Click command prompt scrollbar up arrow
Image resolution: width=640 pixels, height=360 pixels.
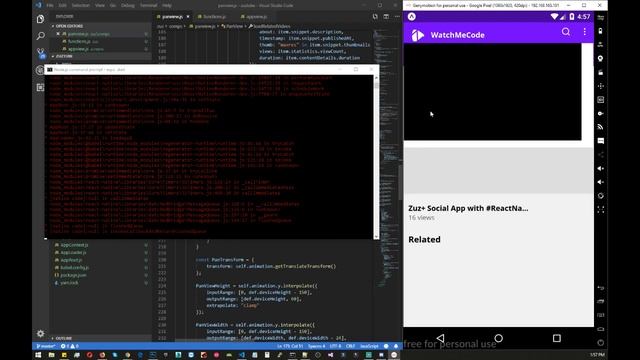coord(376,78)
